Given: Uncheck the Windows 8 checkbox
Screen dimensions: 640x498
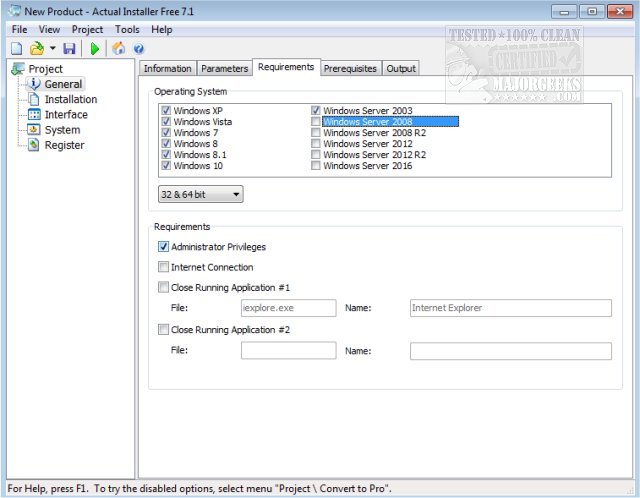Looking at the screenshot, I should 166,143.
